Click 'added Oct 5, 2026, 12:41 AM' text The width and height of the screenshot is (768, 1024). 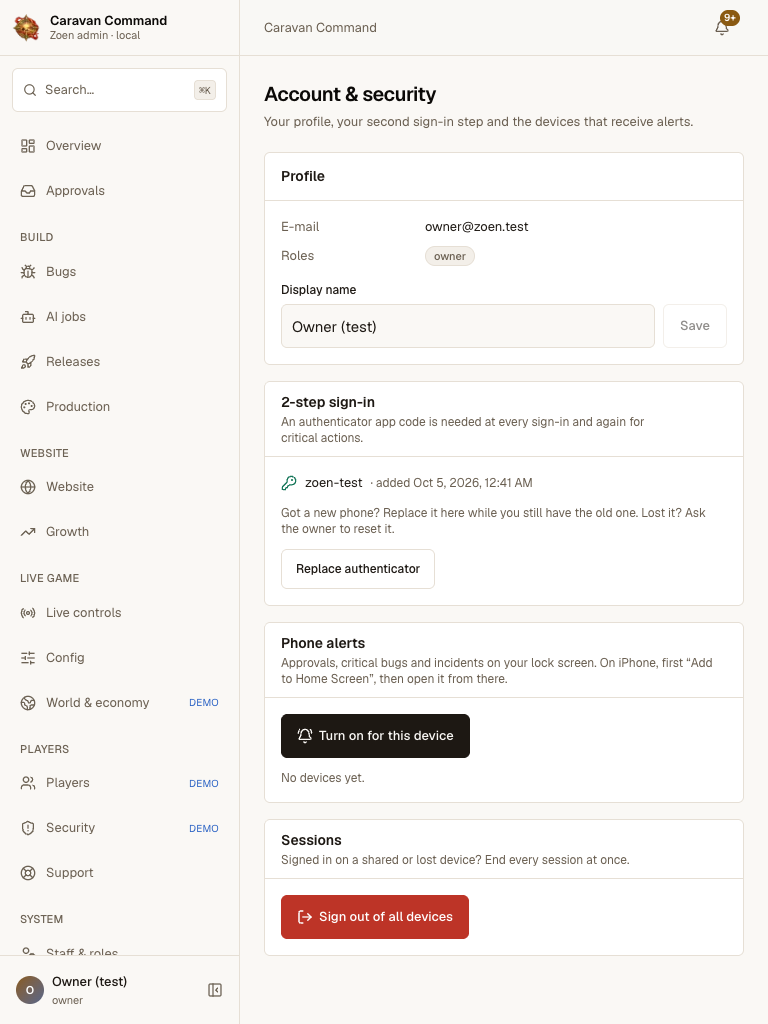point(455,483)
